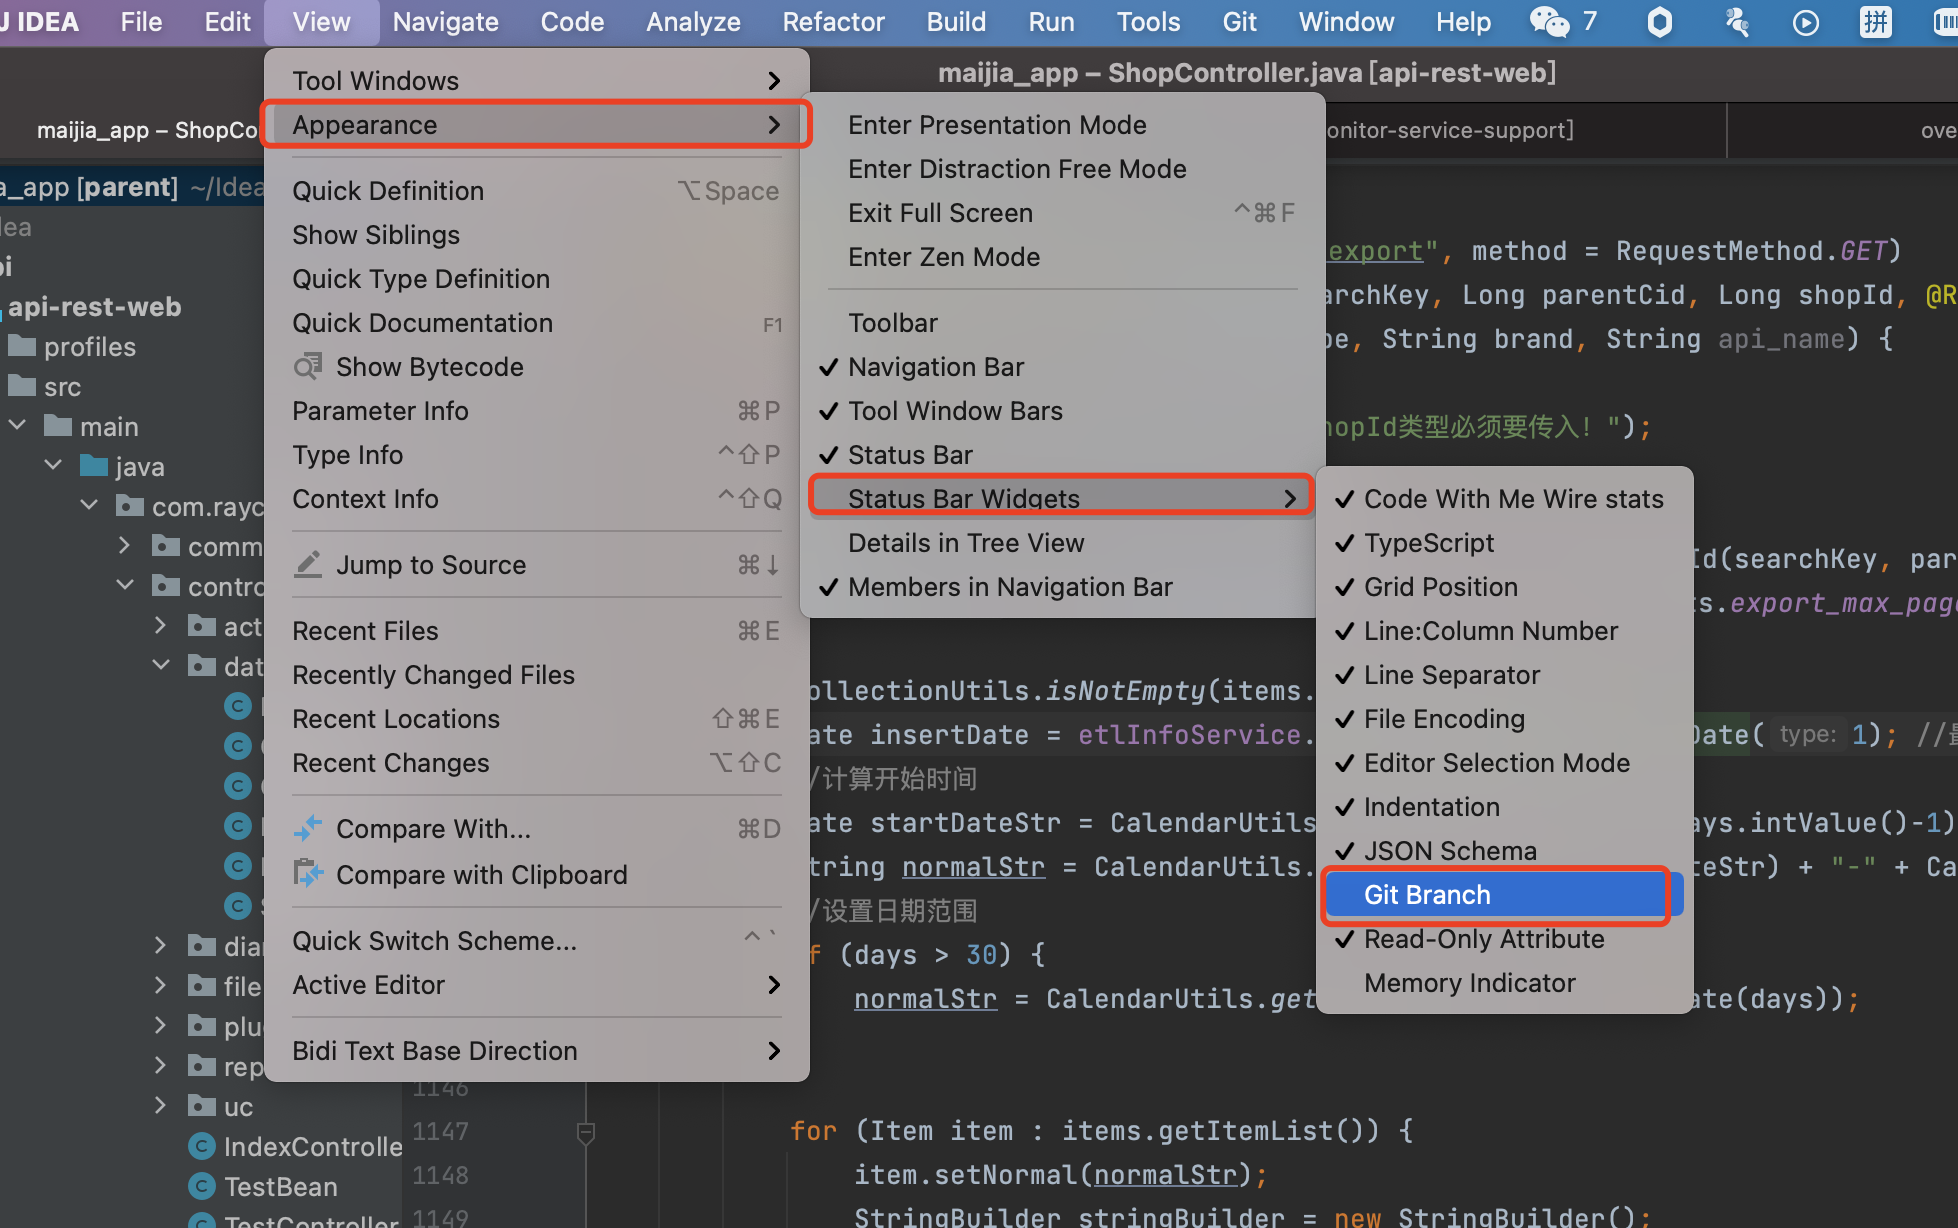Click the Jump to Source pencil icon
This screenshot has height=1228, width=1958.
pyautogui.click(x=308, y=565)
